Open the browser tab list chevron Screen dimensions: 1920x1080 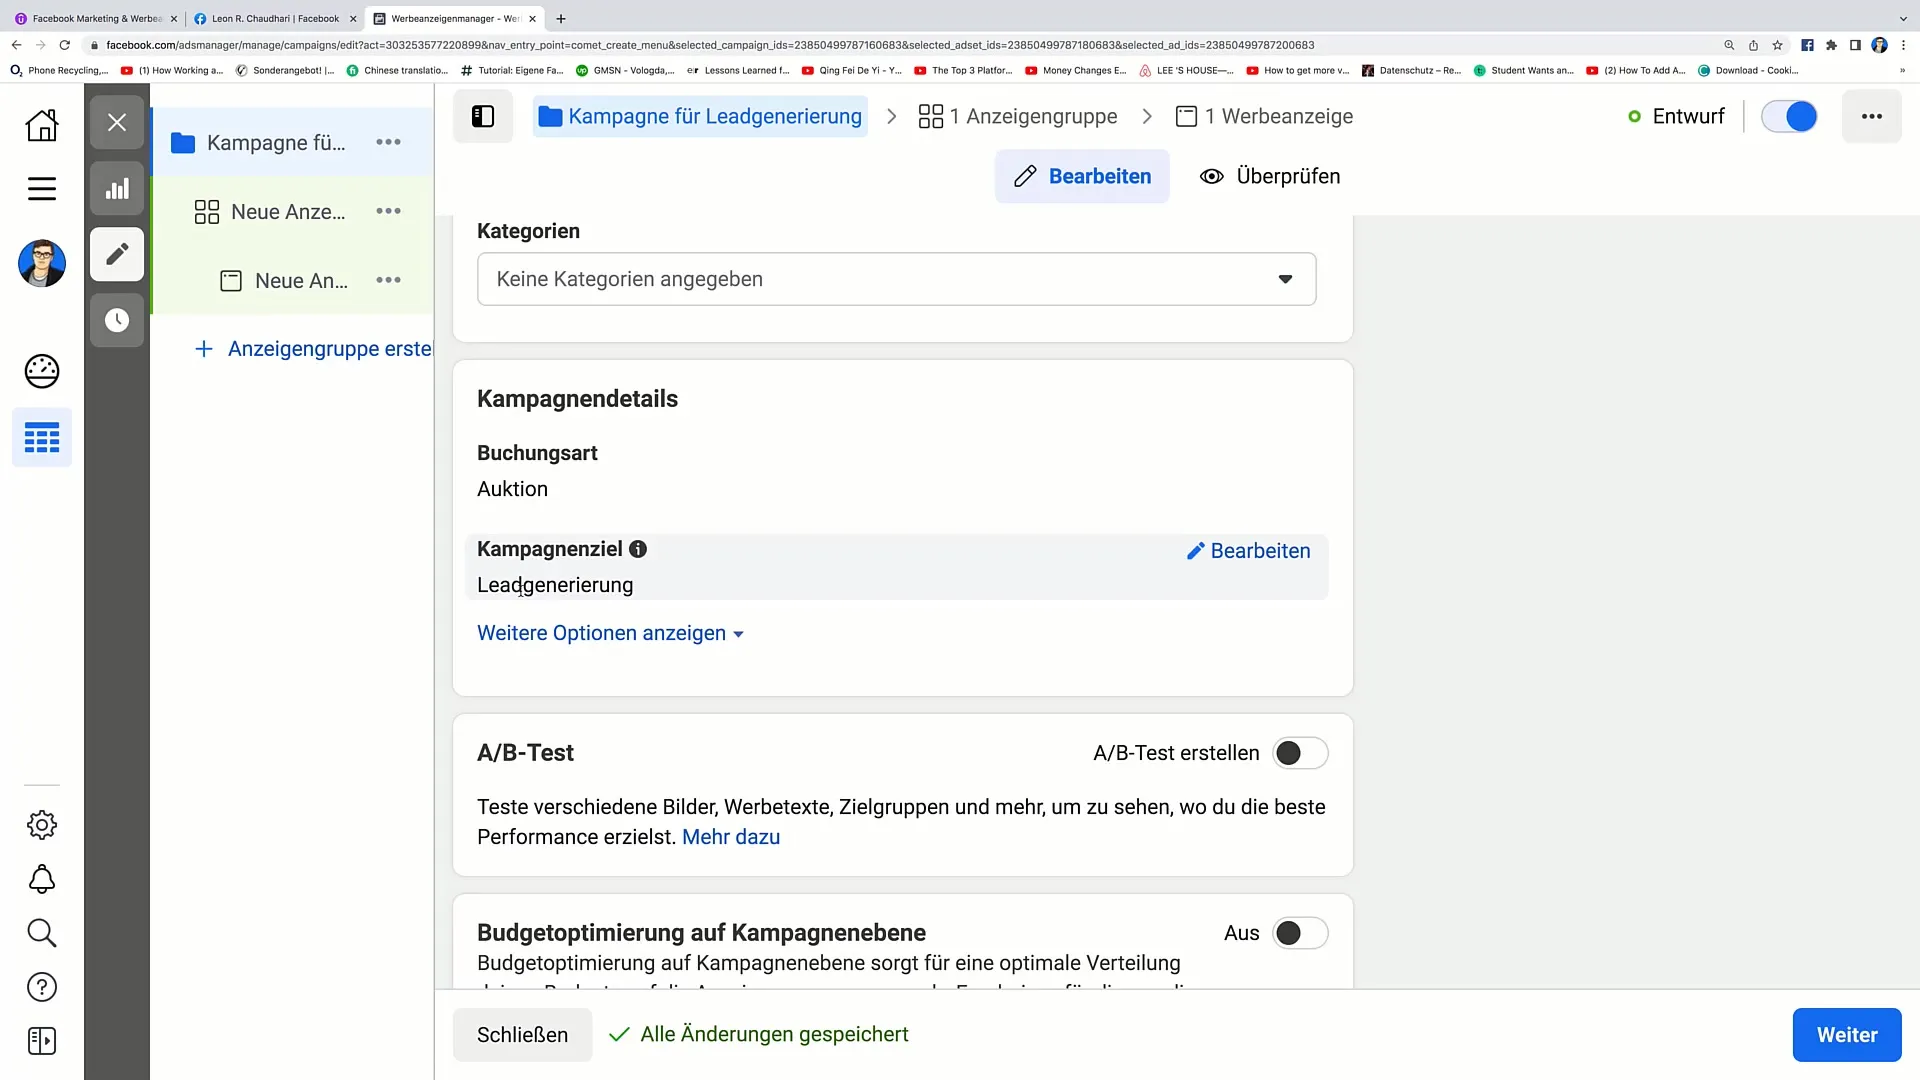[x=1902, y=18]
